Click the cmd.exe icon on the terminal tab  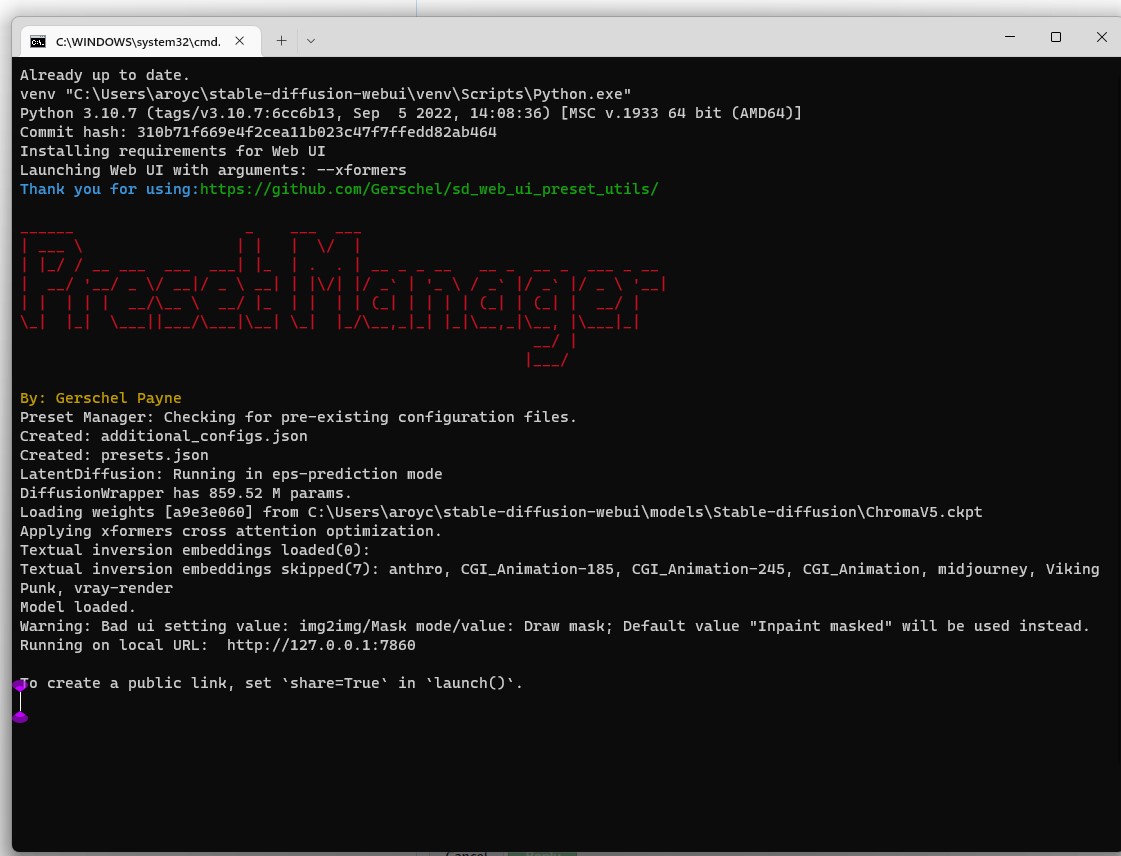(x=38, y=41)
